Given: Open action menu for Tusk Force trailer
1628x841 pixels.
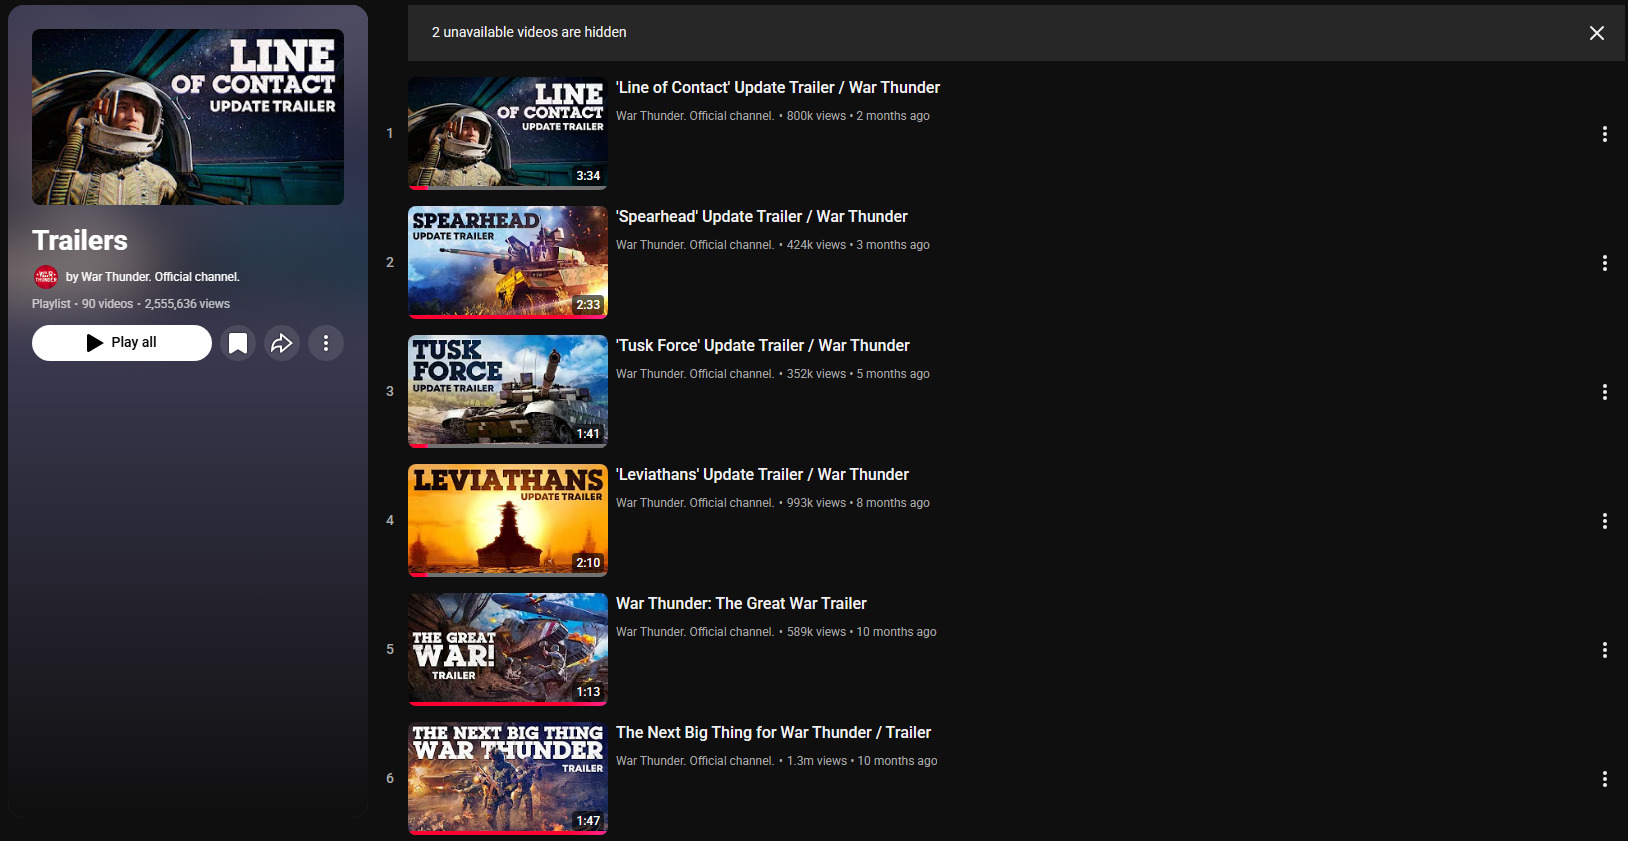Looking at the screenshot, I should [1604, 392].
